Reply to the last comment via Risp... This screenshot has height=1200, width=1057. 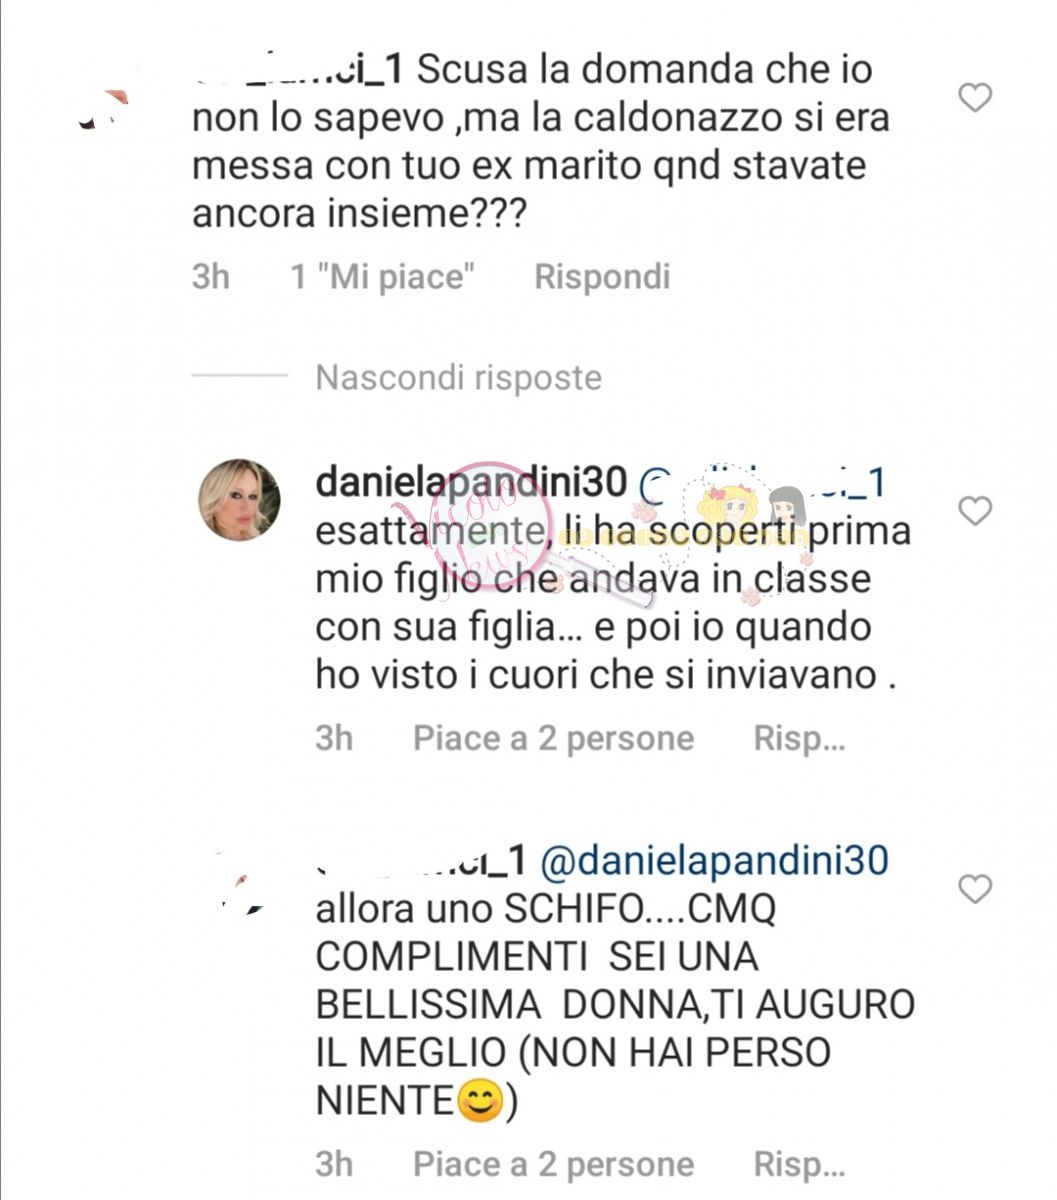tap(799, 1164)
